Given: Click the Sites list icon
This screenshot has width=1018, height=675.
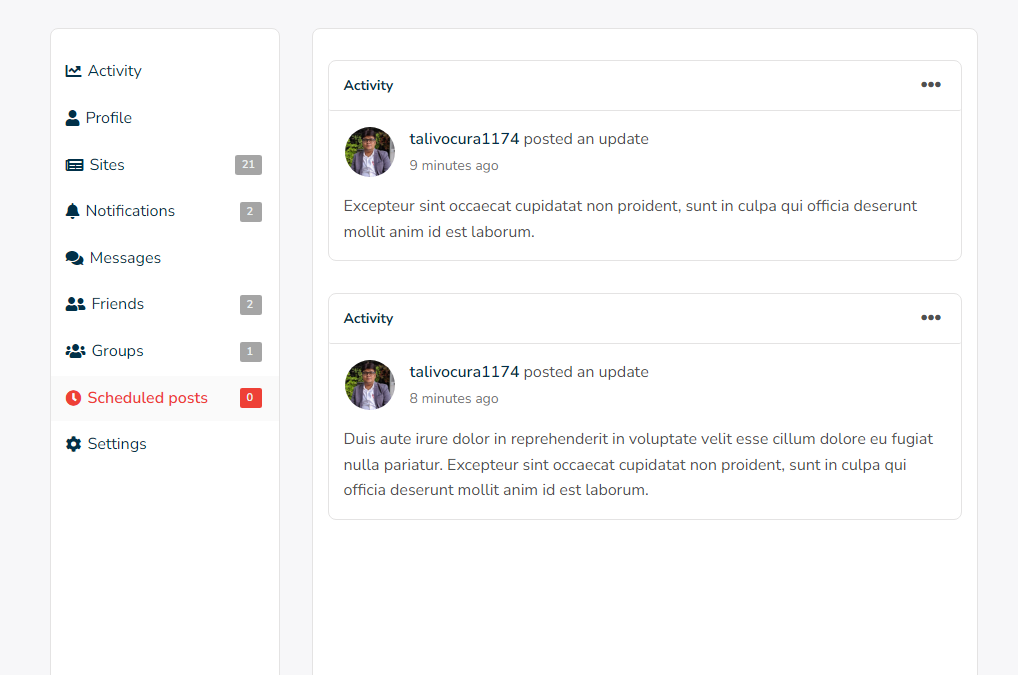Looking at the screenshot, I should click(74, 165).
